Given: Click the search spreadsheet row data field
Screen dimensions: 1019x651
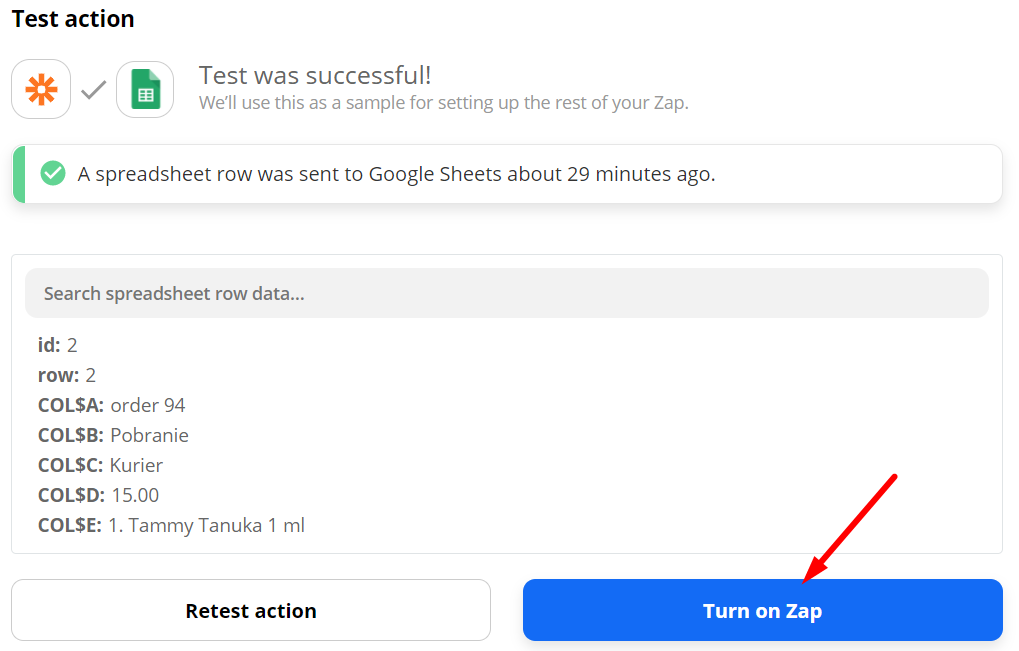Looking at the screenshot, I should tap(506, 291).
